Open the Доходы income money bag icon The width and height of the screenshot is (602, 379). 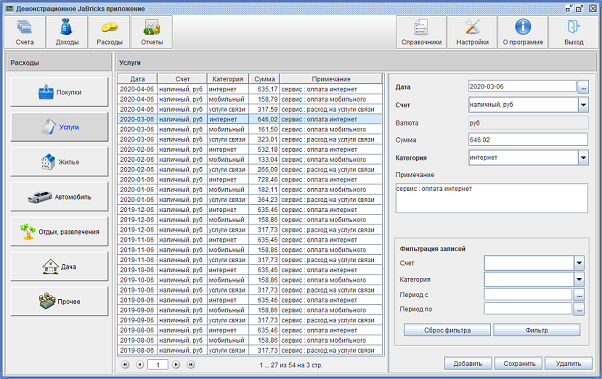coord(67,27)
